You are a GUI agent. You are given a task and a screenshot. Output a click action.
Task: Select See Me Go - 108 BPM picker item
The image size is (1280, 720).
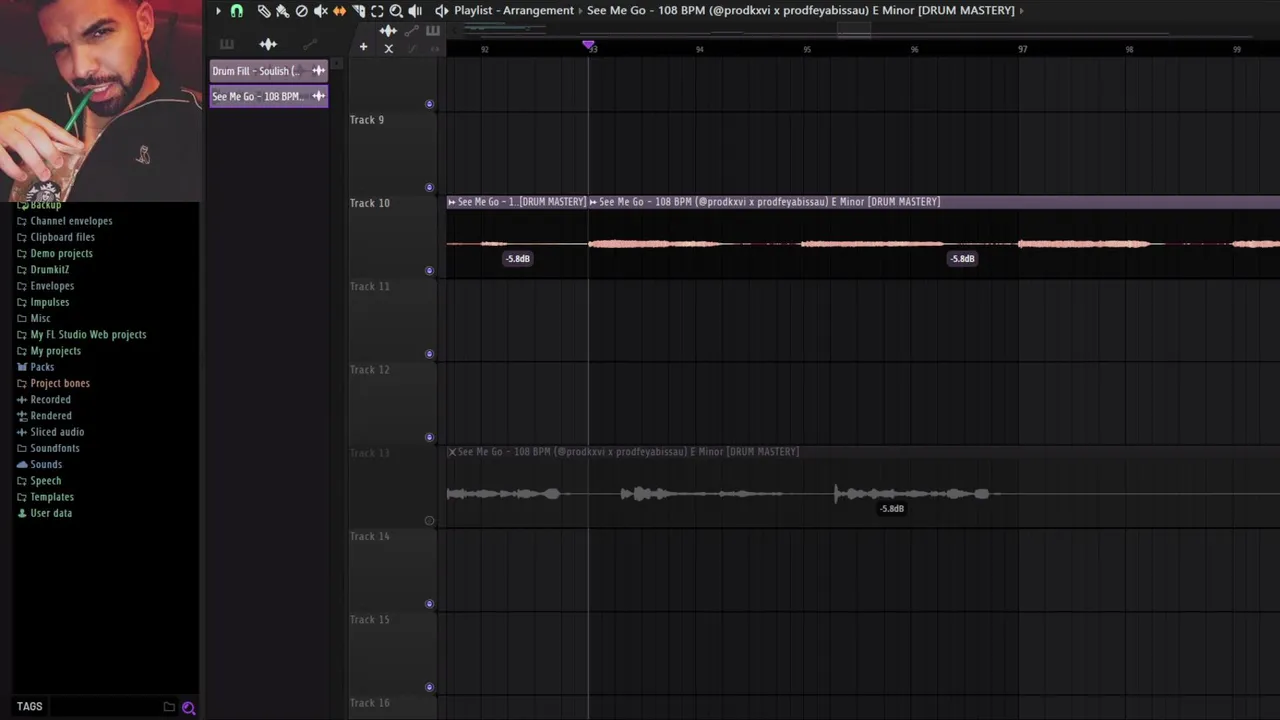269,96
